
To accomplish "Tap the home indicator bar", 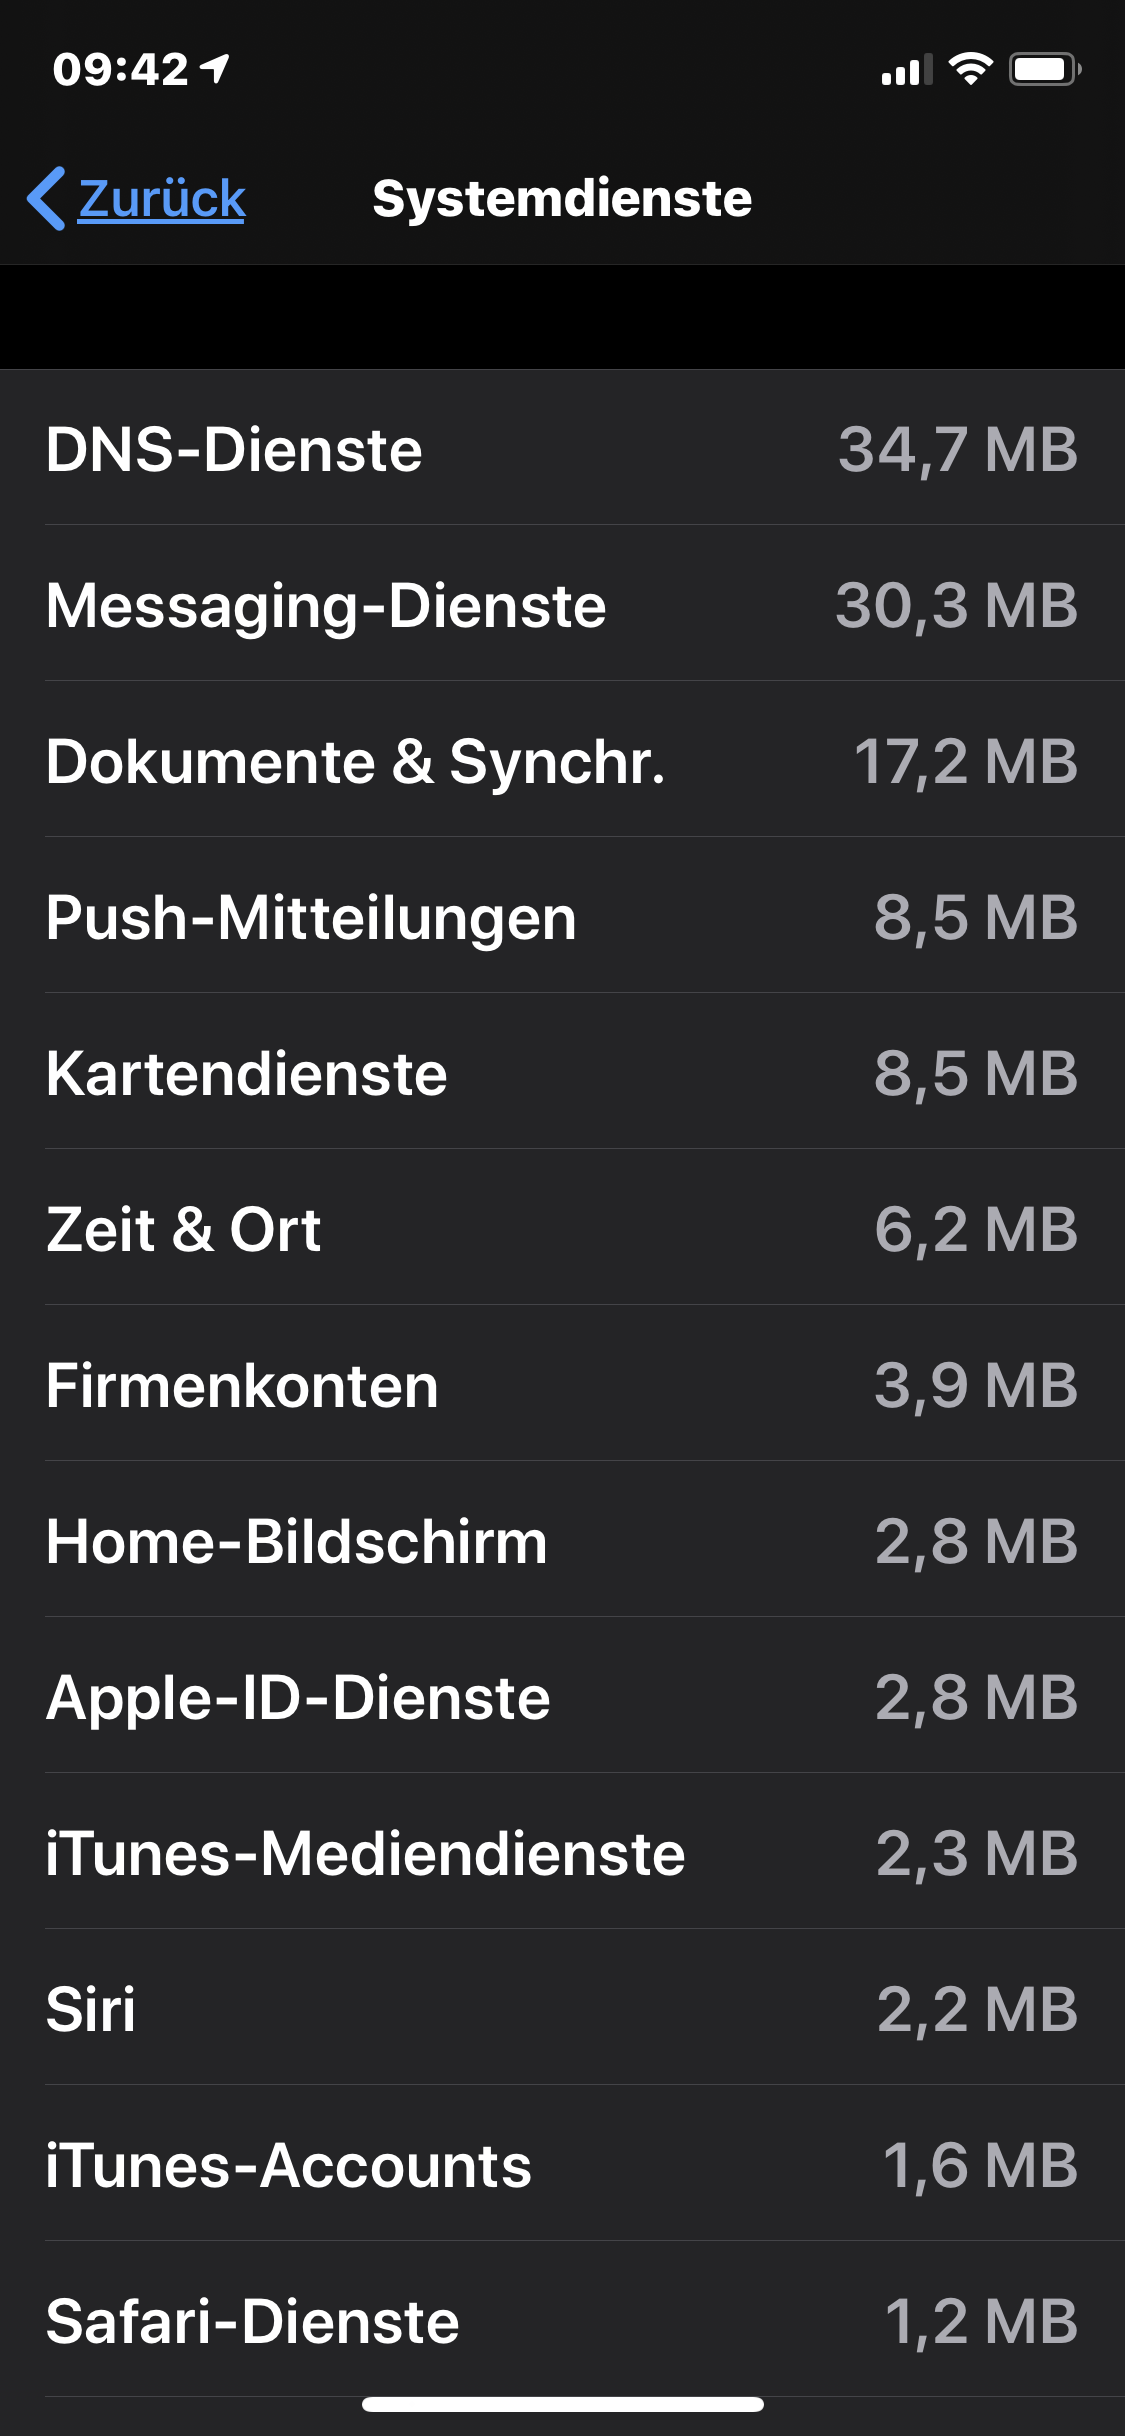I will [562, 2404].
